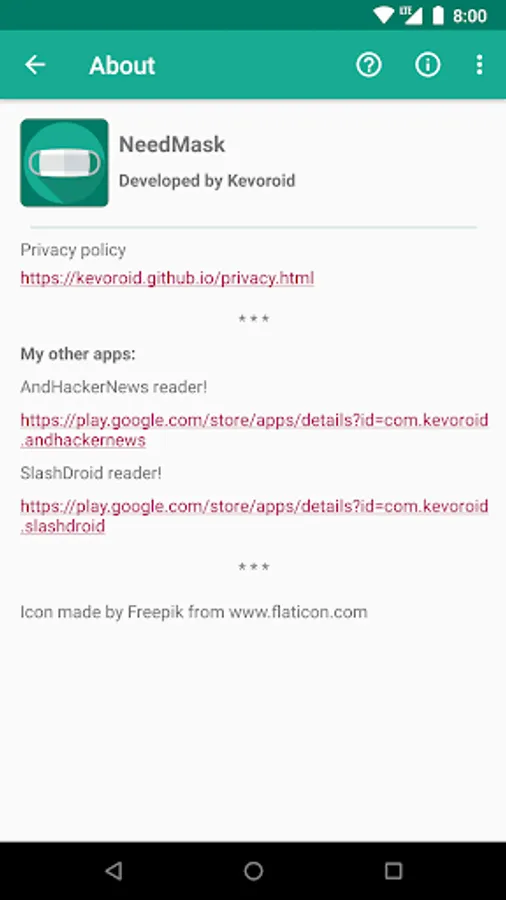
Task: Tap the back arrow in the toolbar
Action: (35, 65)
